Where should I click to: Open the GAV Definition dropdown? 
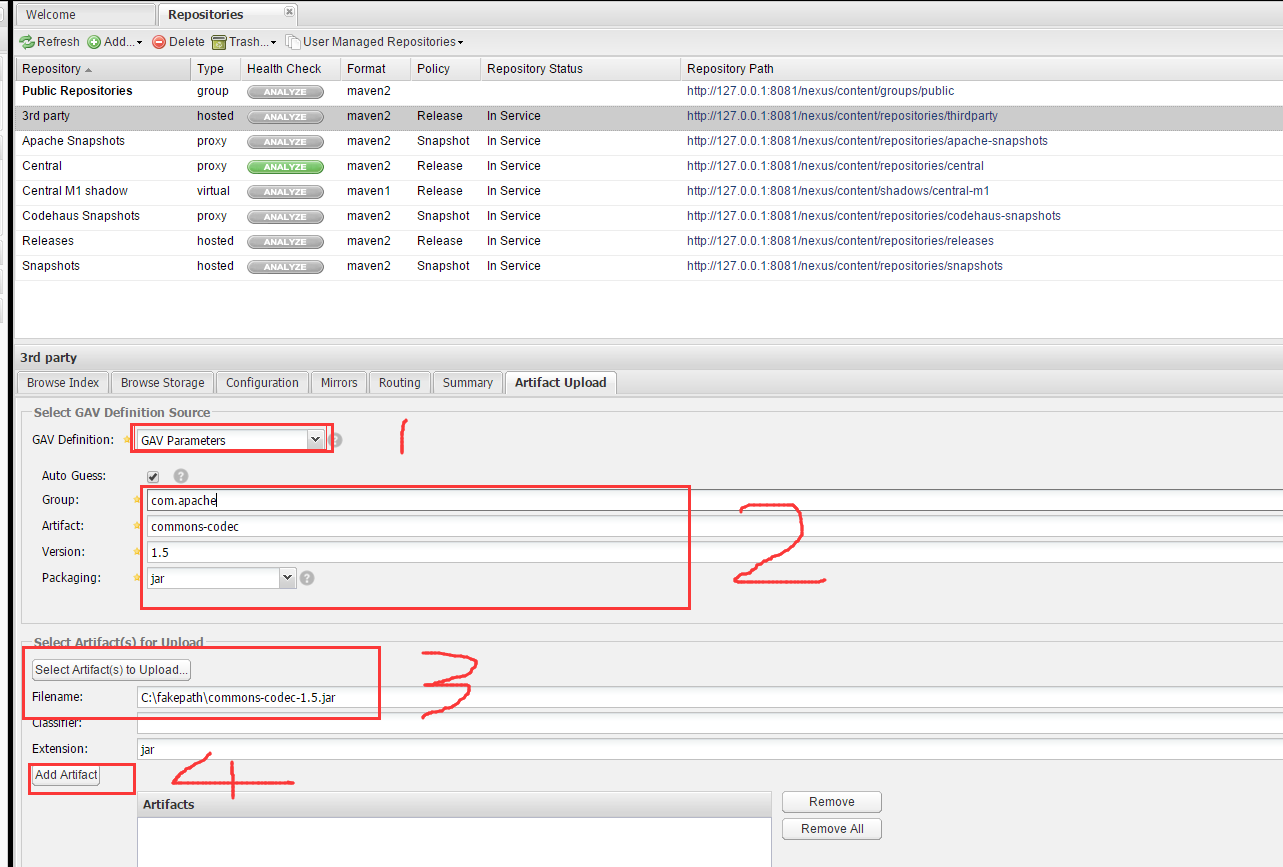pos(315,440)
